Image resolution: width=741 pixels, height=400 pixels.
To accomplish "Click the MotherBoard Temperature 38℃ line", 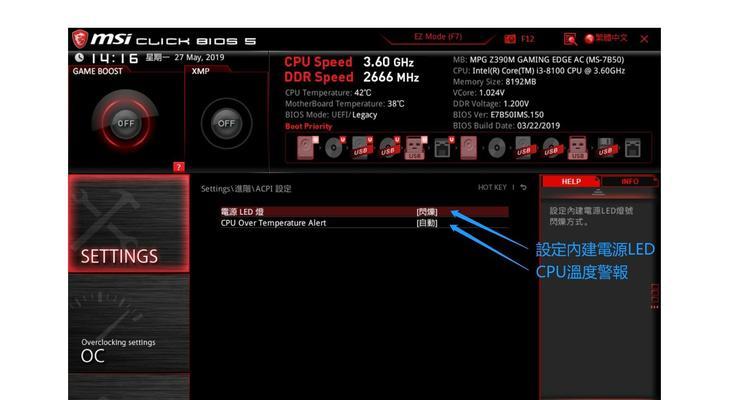I will (x=345, y=104).
